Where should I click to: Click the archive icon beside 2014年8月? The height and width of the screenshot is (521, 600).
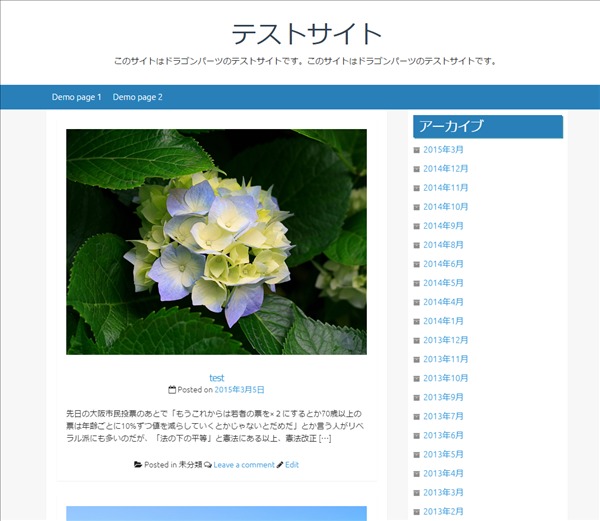[417, 245]
